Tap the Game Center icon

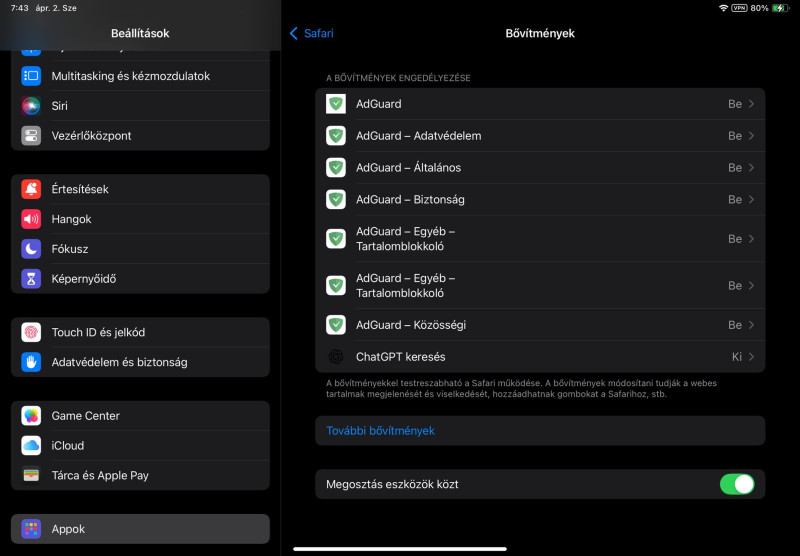31,416
